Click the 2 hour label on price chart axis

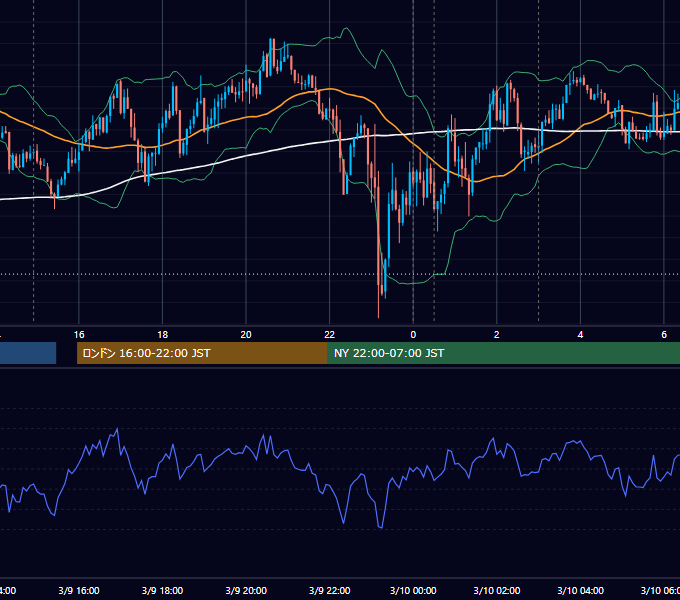pyautogui.click(x=497, y=335)
